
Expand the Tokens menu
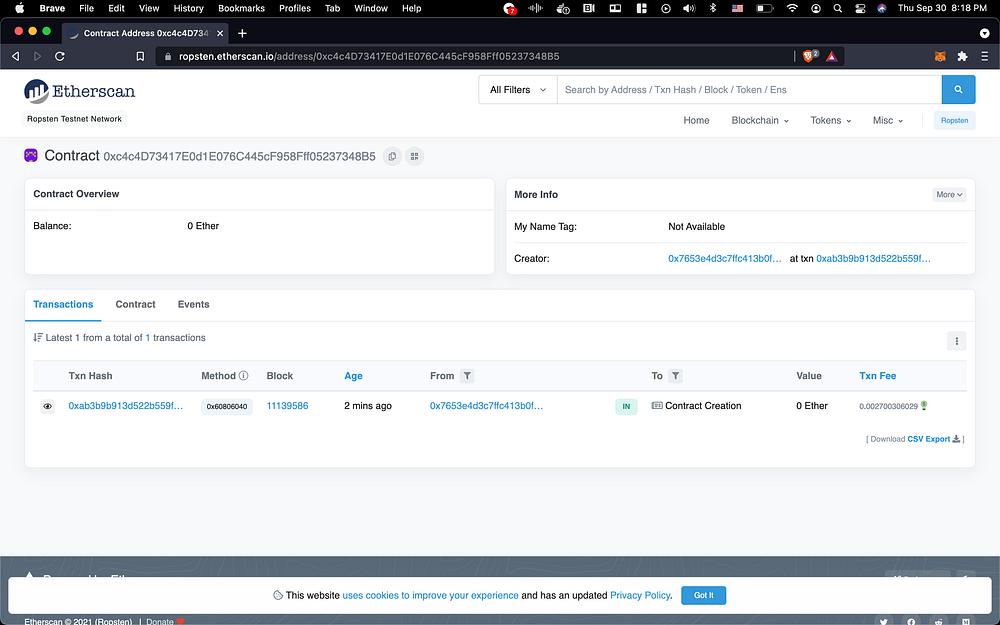pos(830,120)
